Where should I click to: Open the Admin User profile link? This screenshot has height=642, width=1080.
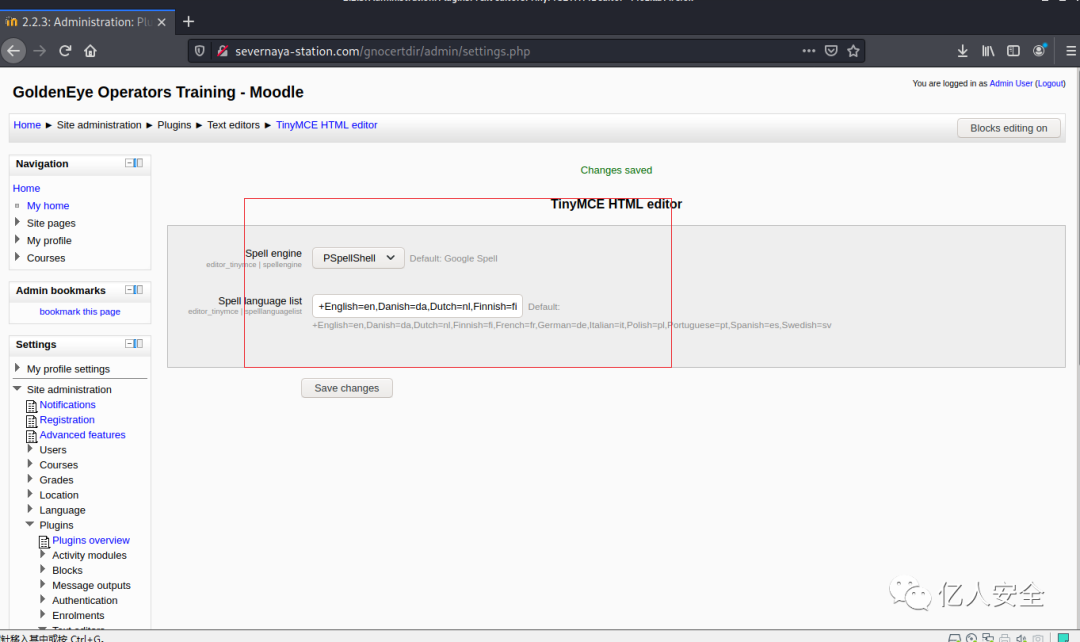pyautogui.click(x=1010, y=83)
